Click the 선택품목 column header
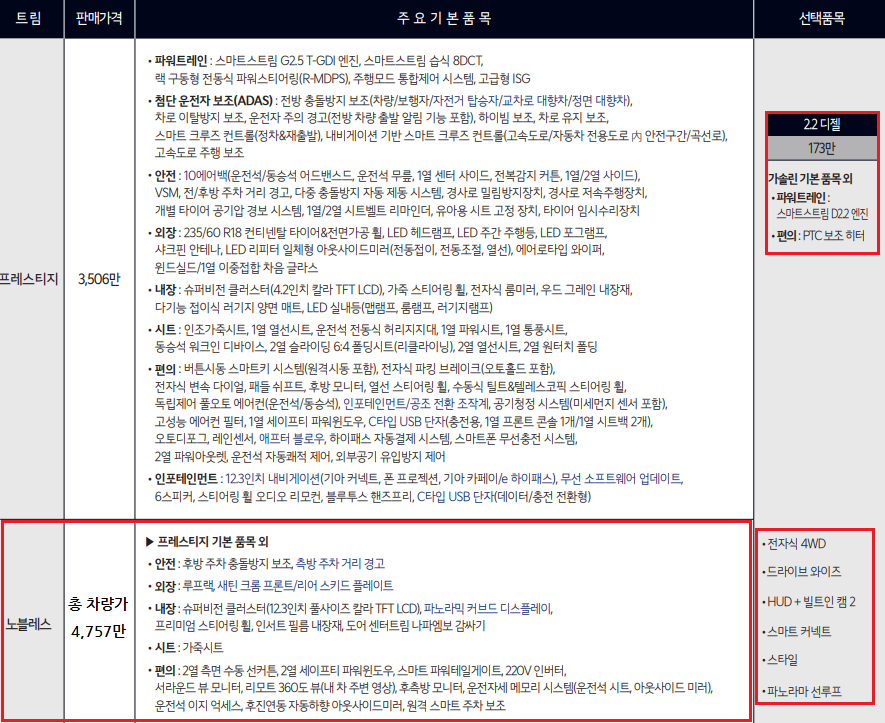 point(819,19)
